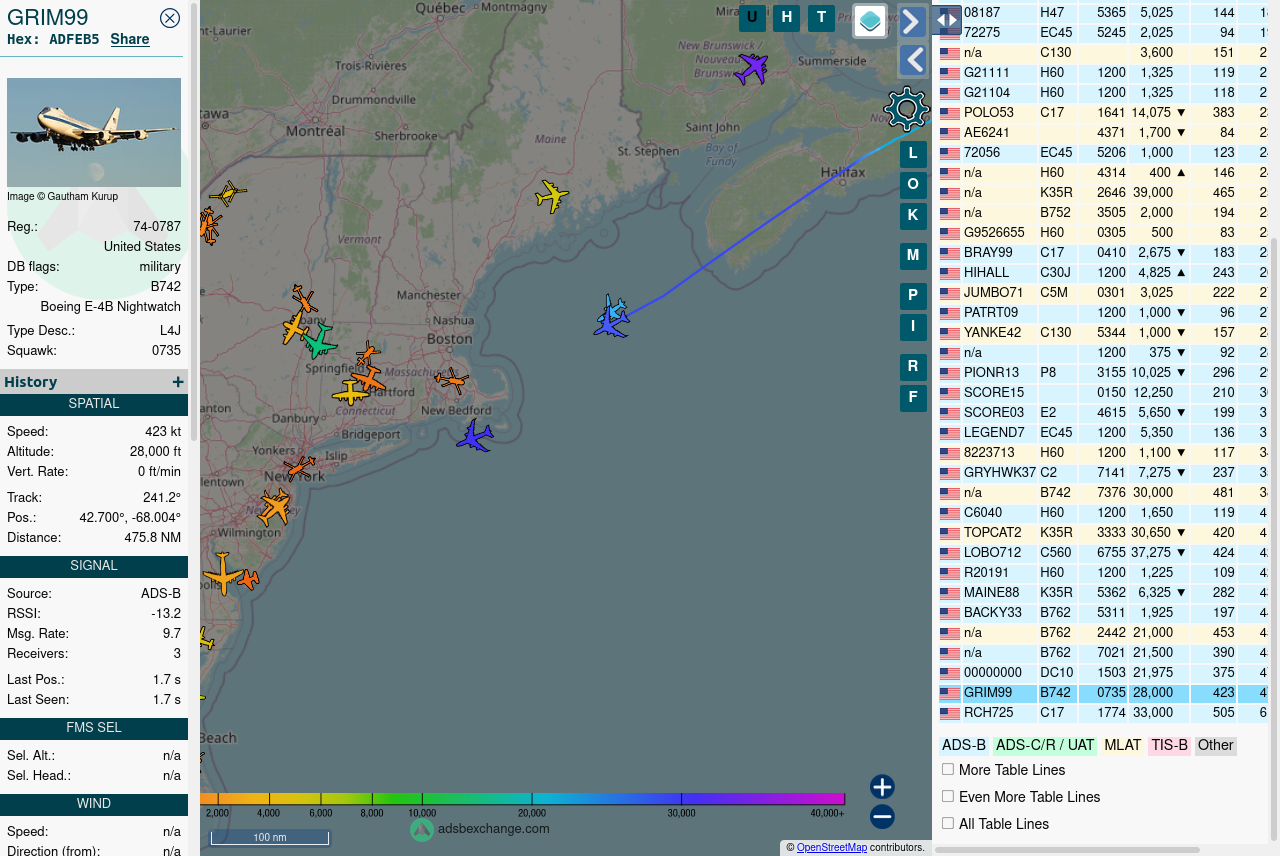Select the PIONR13 table row
This screenshot has height=856, width=1280.
point(1106,373)
